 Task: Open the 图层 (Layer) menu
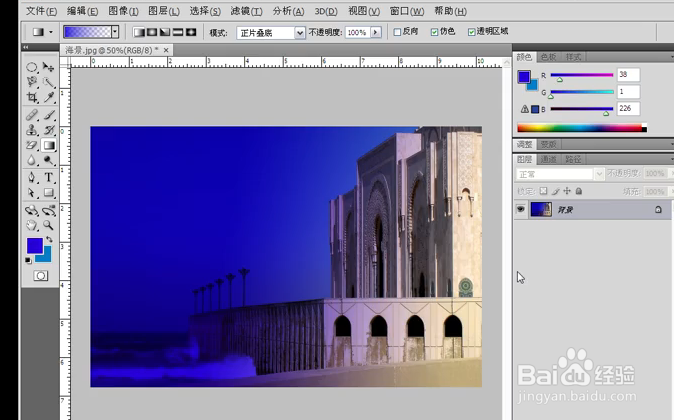pos(164,11)
